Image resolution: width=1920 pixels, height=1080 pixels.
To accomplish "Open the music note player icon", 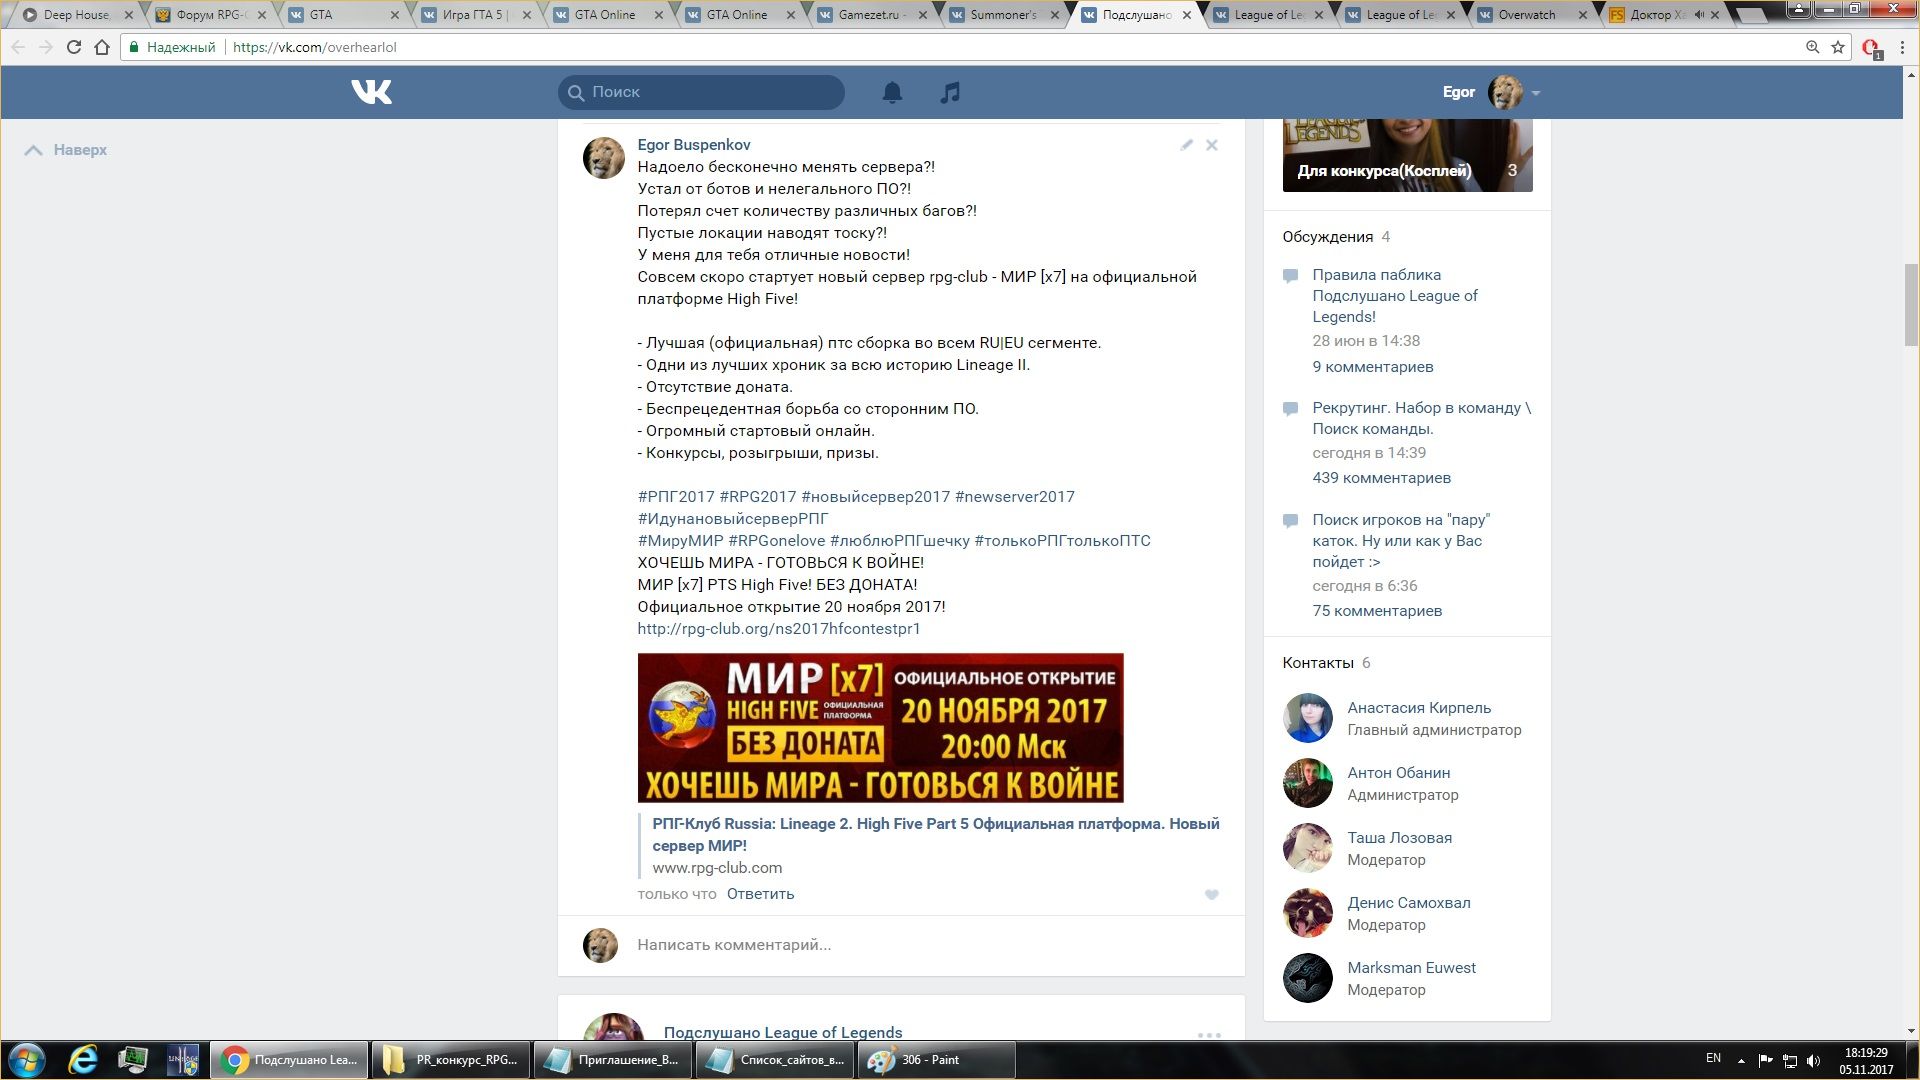I will pyautogui.click(x=950, y=92).
